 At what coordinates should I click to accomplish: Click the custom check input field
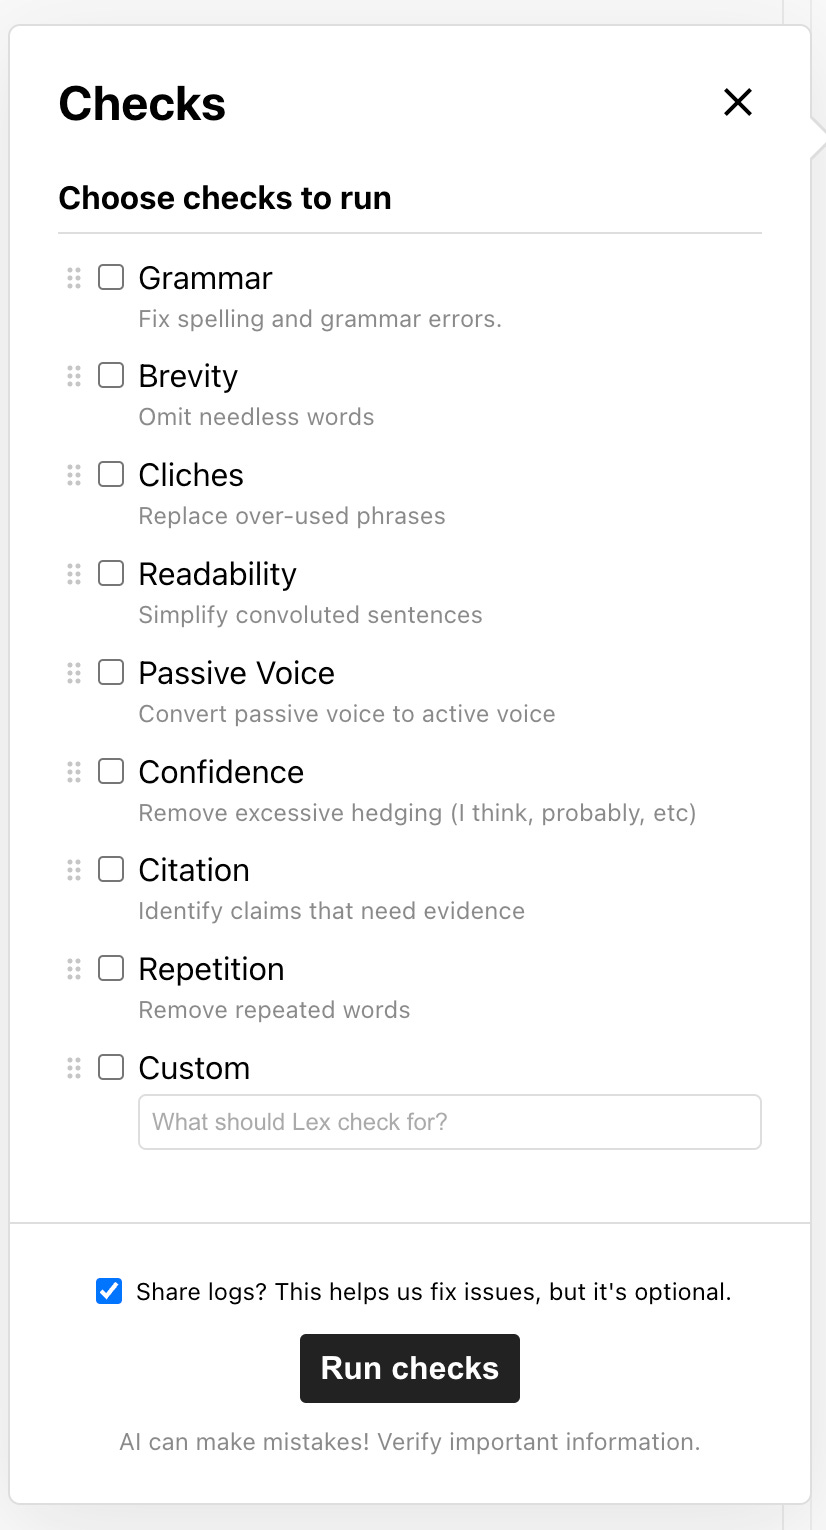[449, 1122]
